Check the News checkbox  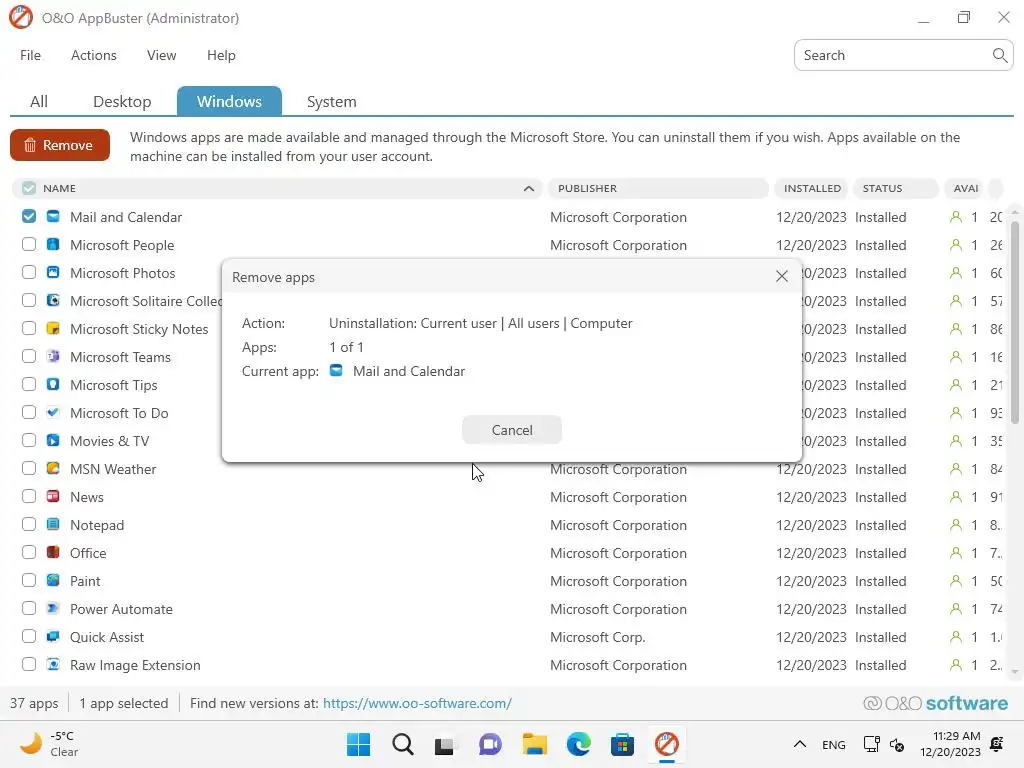(x=29, y=496)
